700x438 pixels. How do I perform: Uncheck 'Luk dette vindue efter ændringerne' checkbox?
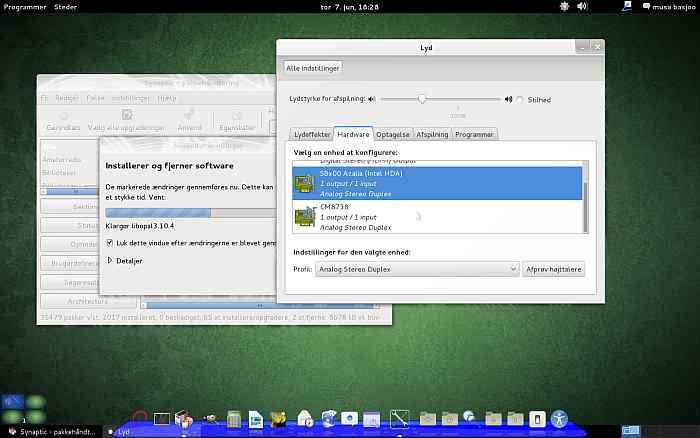click(x=109, y=243)
